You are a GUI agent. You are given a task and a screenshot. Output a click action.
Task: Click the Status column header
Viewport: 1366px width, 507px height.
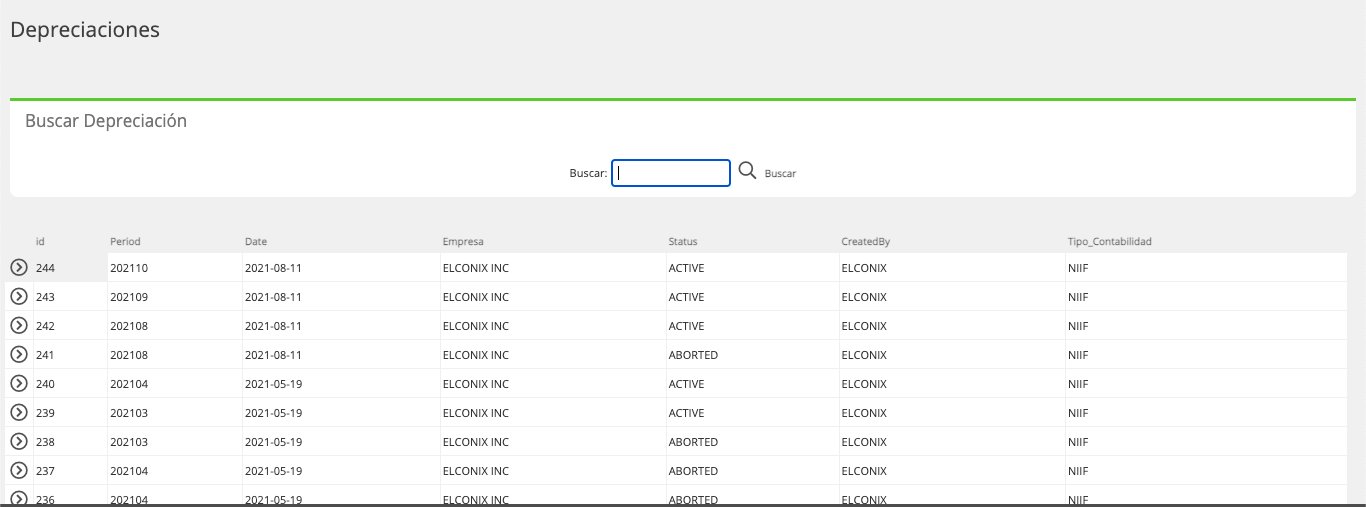point(683,242)
